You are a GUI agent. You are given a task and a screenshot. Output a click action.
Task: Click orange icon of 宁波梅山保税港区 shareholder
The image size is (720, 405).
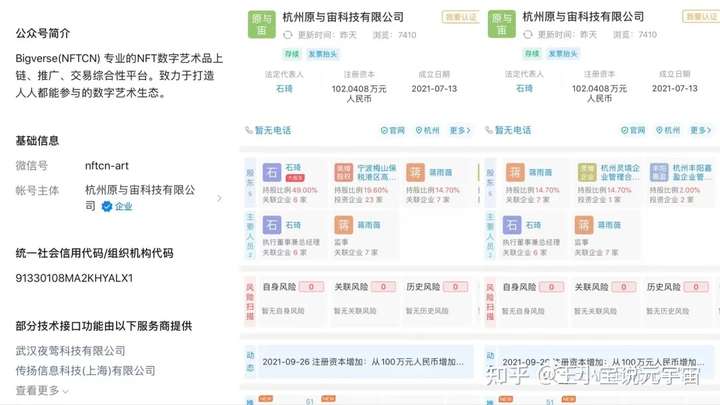tap(343, 173)
